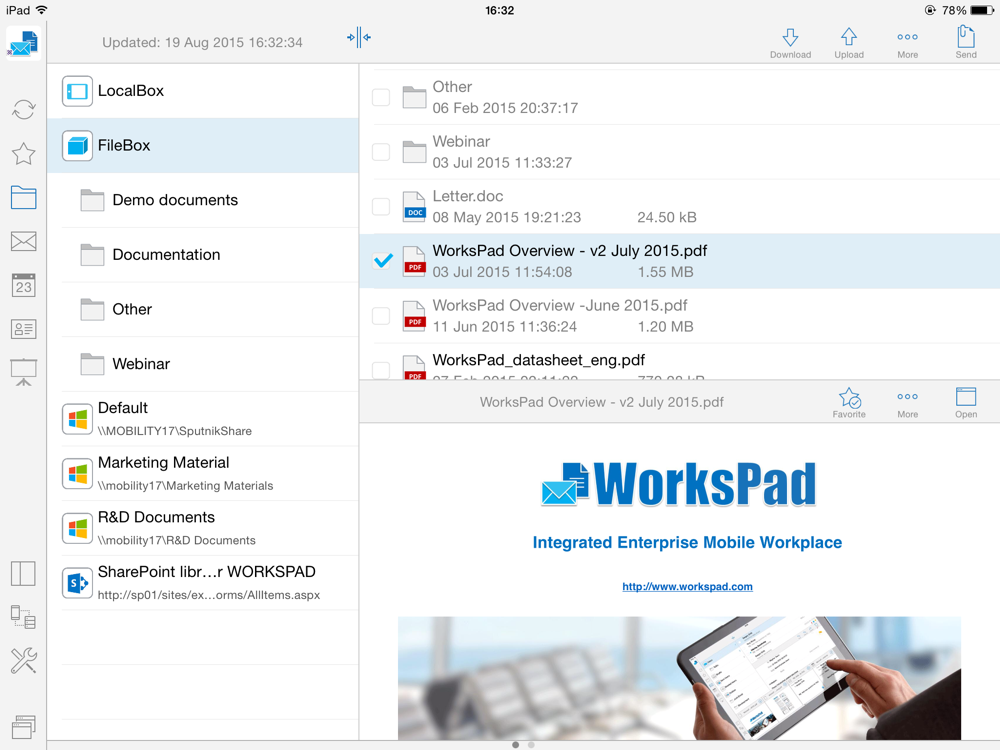The width and height of the screenshot is (1000, 750).
Task: Check the box for the Webinar folder
Action: coord(381,152)
